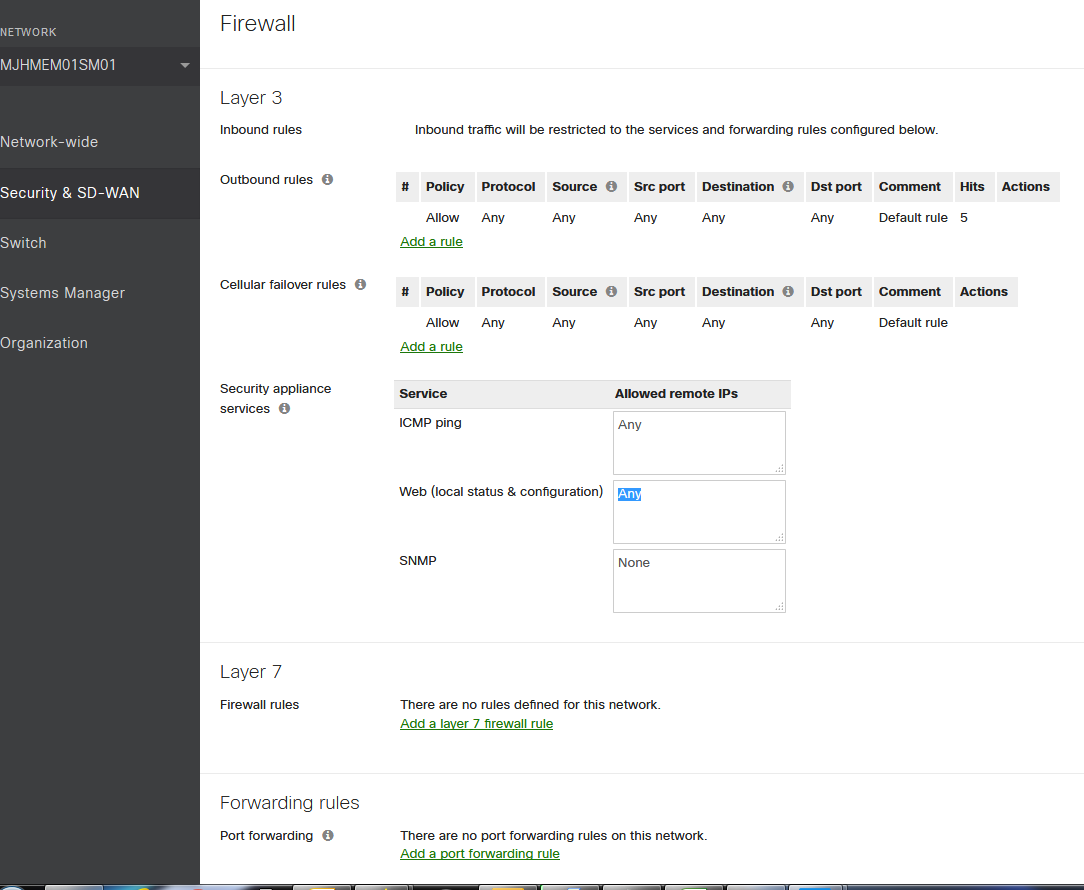Click info icon next to Port forwarding
The height and width of the screenshot is (890, 1084).
coord(327,836)
